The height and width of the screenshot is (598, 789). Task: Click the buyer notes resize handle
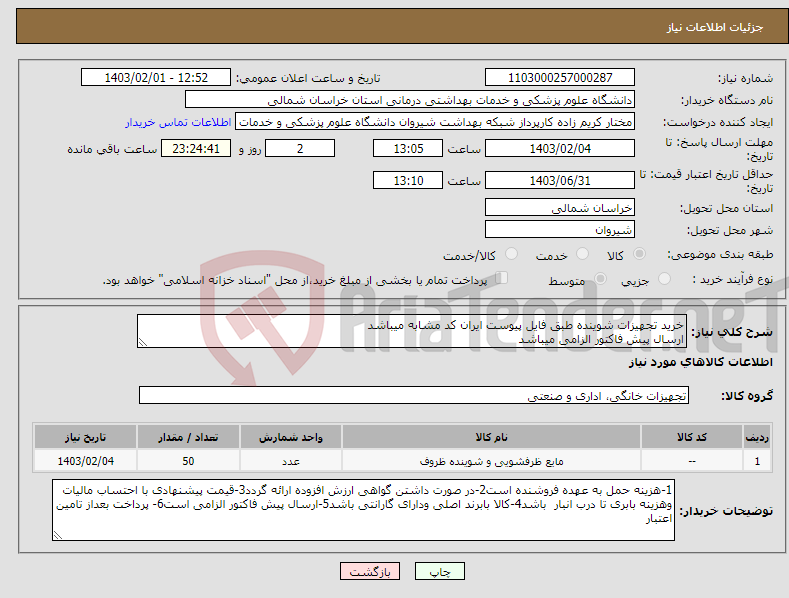coord(58,536)
